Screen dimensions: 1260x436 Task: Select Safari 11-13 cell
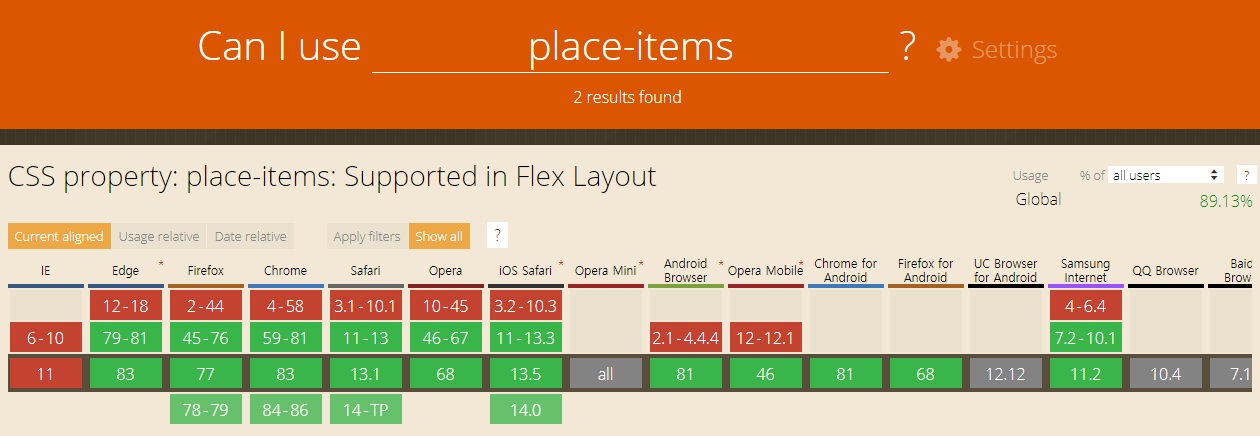[365, 338]
